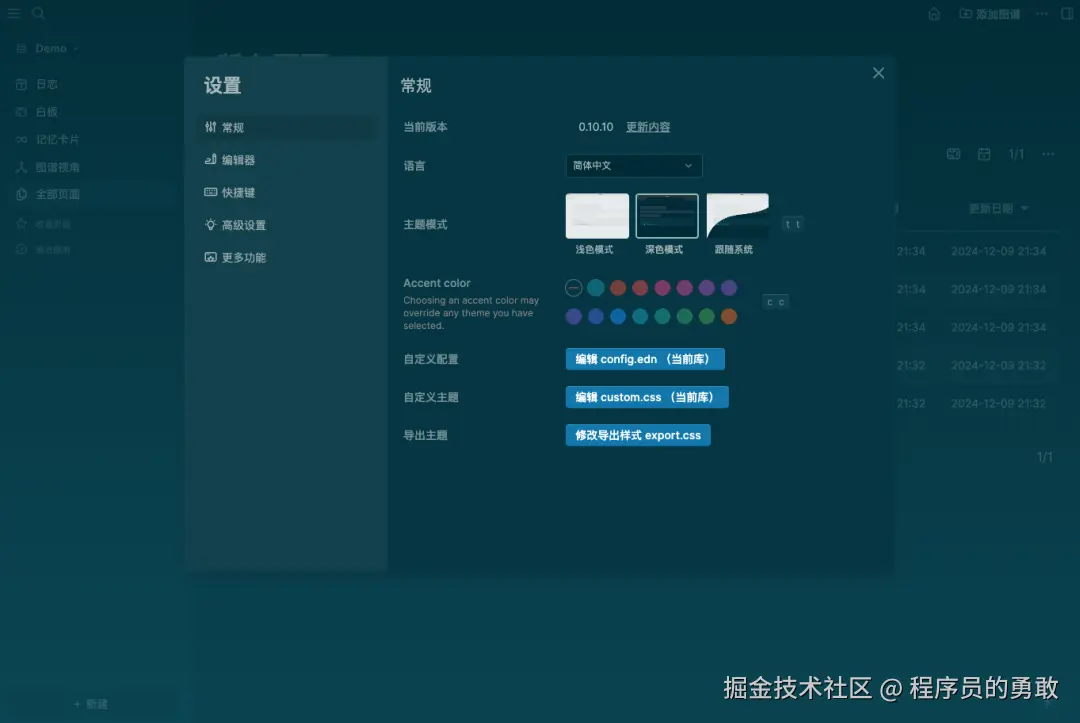Open the Journals (日志) page from sidebar
Screen dimensions: 1080x723
pos(45,84)
